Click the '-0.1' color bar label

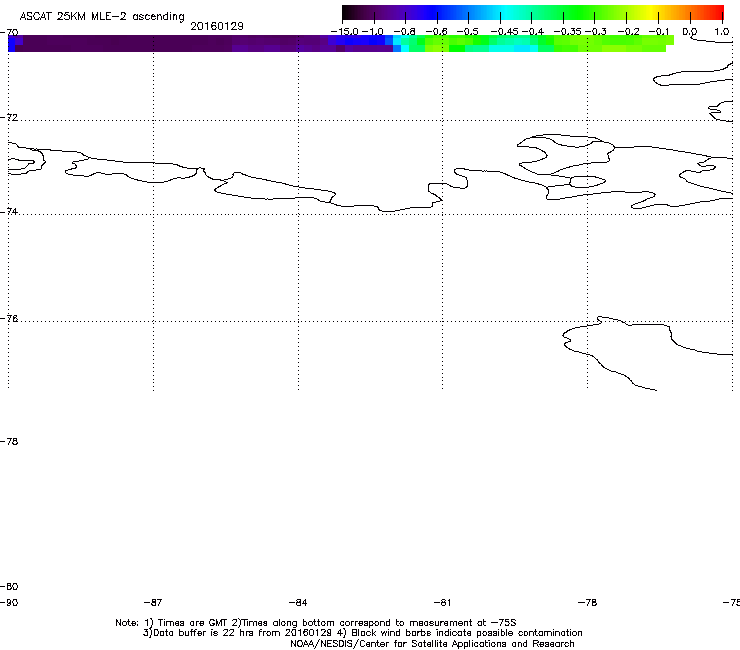point(659,32)
